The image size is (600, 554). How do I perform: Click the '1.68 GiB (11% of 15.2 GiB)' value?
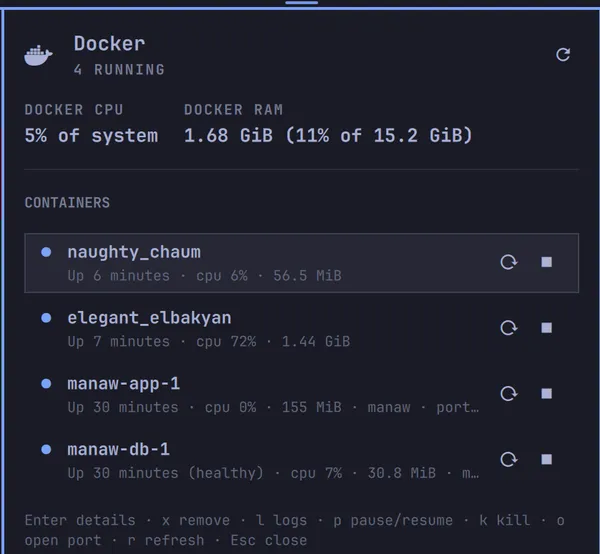click(x=328, y=136)
